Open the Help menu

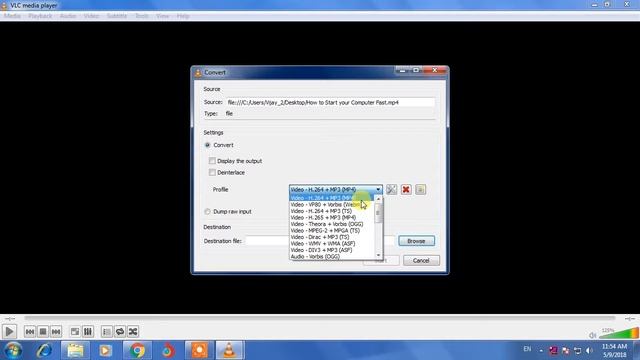click(183, 16)
